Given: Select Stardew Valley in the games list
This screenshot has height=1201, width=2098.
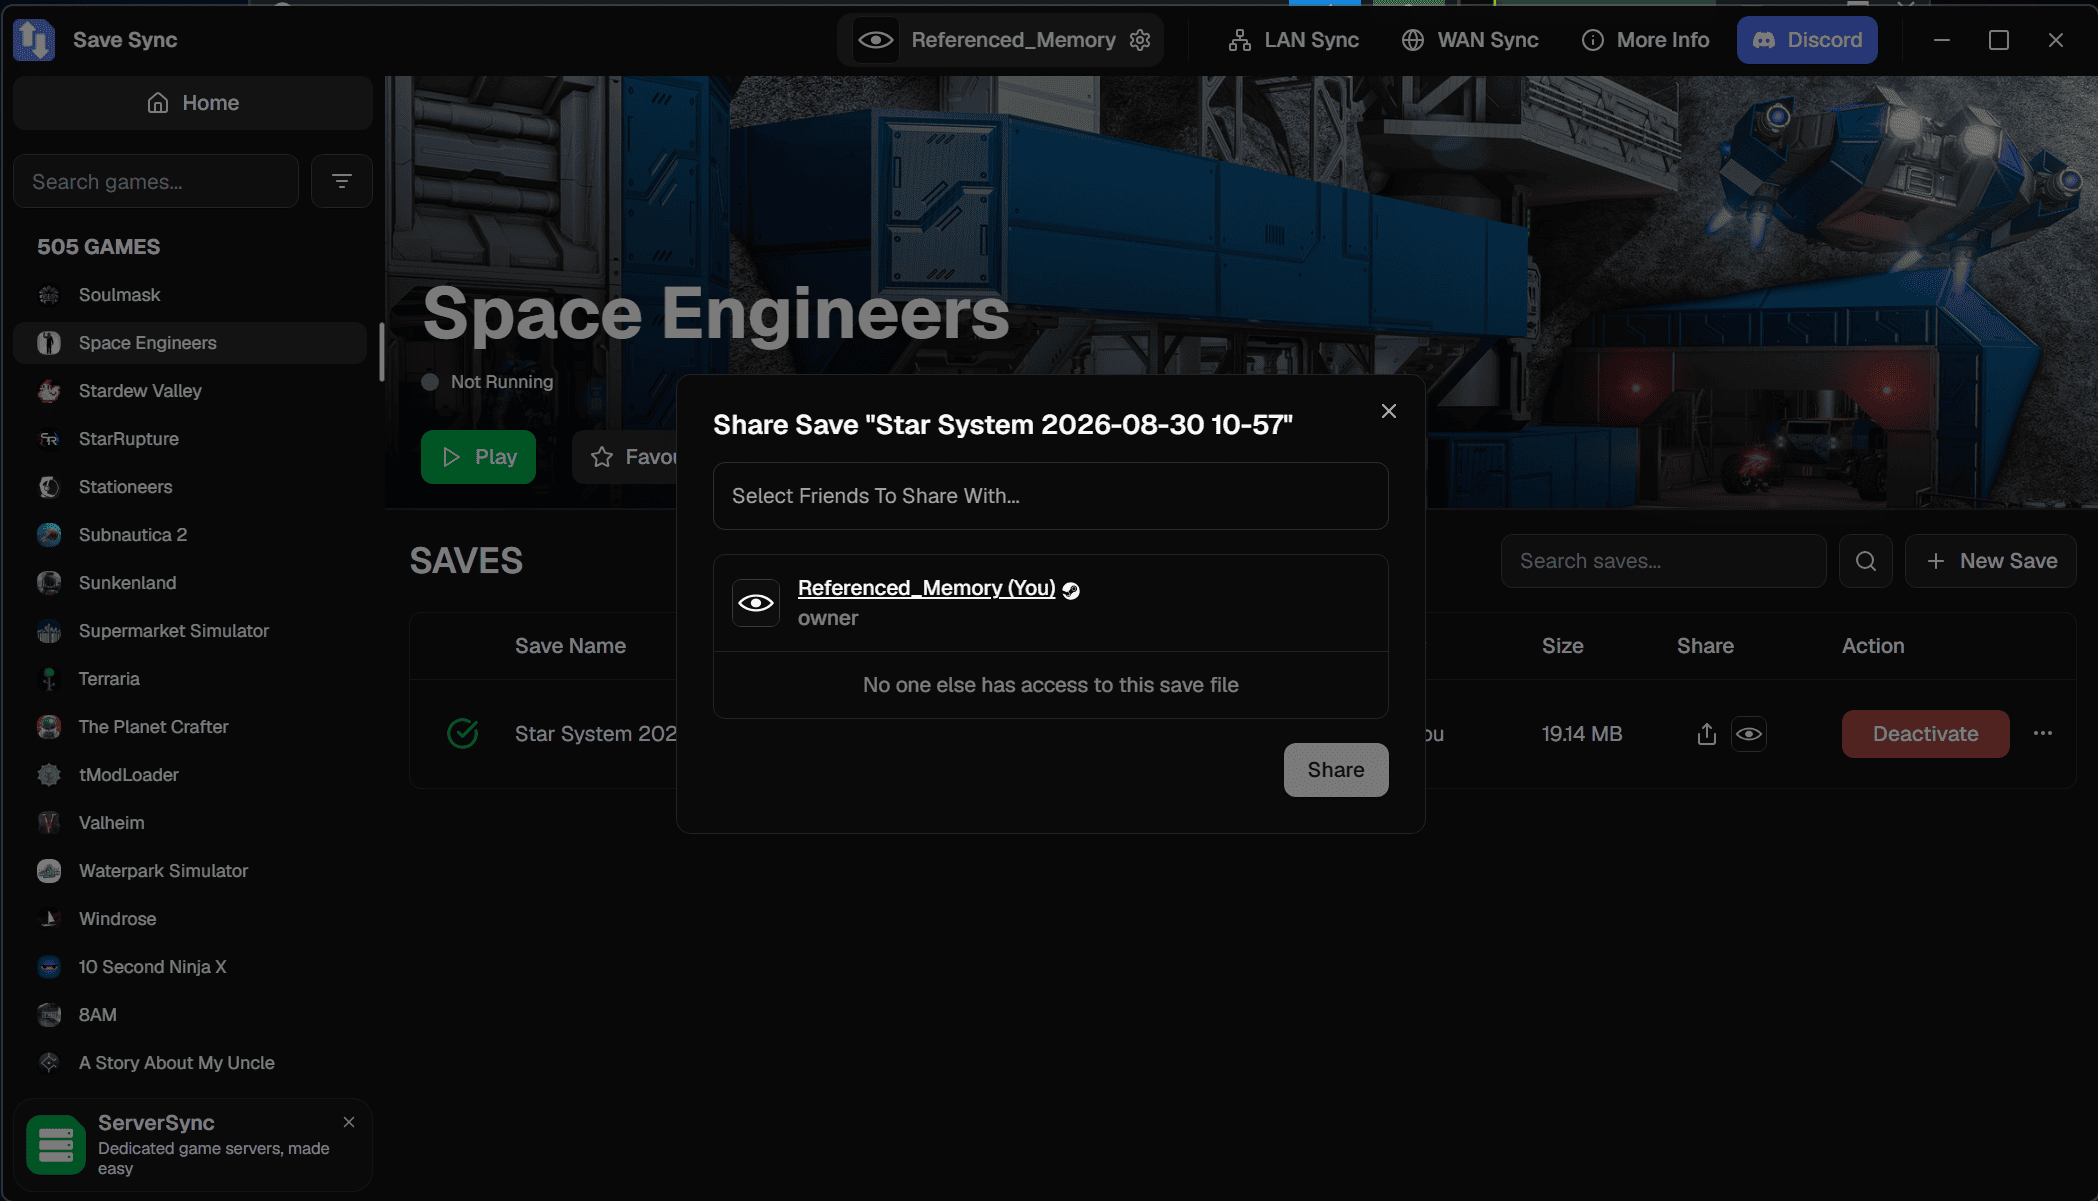Looking at the screenshot, I should click(x=190, y=391).
